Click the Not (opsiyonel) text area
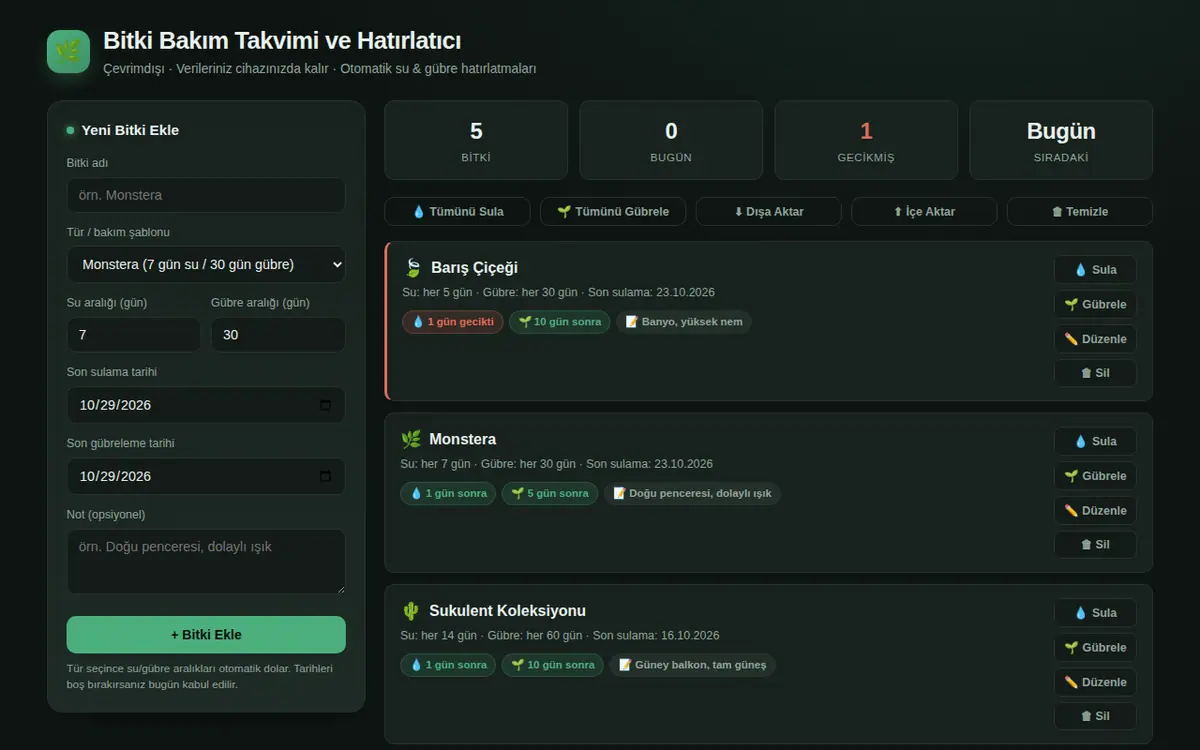 tap(206, 561)
